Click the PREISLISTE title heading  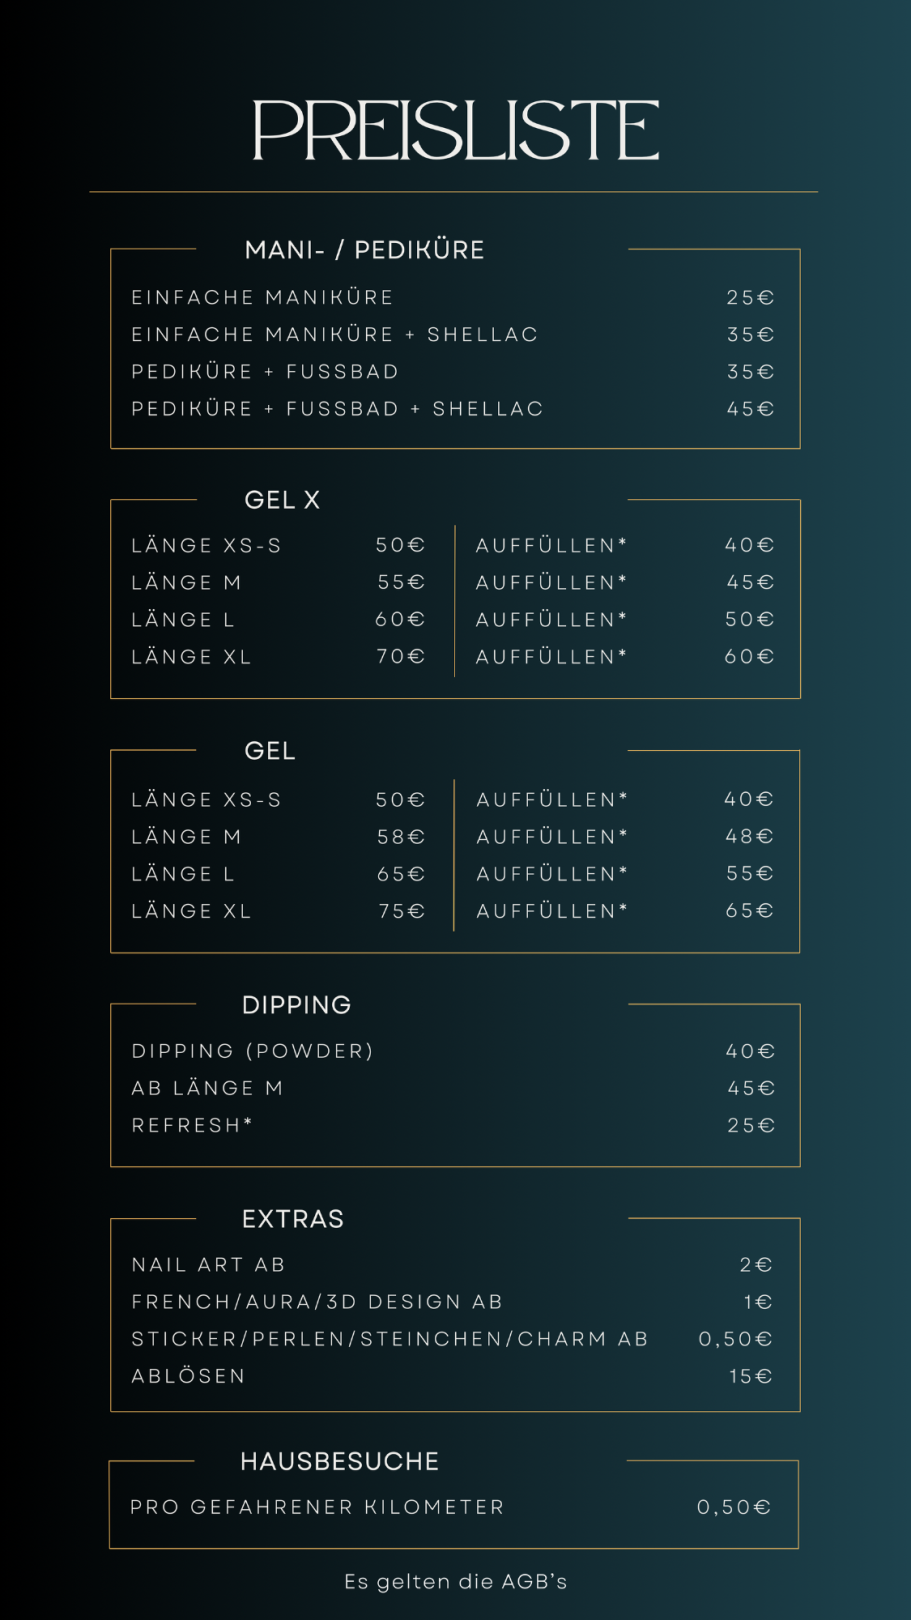tap(456, 130)
